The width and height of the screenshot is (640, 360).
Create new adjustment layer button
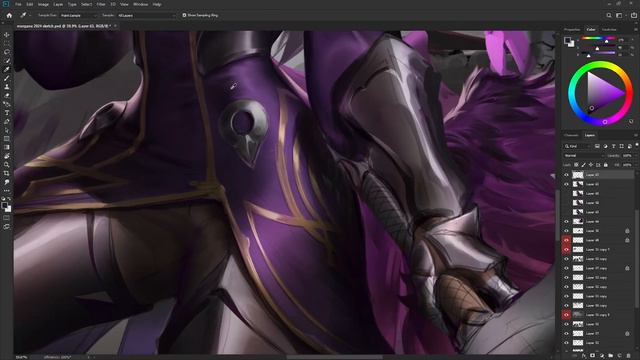coord(602,356)
